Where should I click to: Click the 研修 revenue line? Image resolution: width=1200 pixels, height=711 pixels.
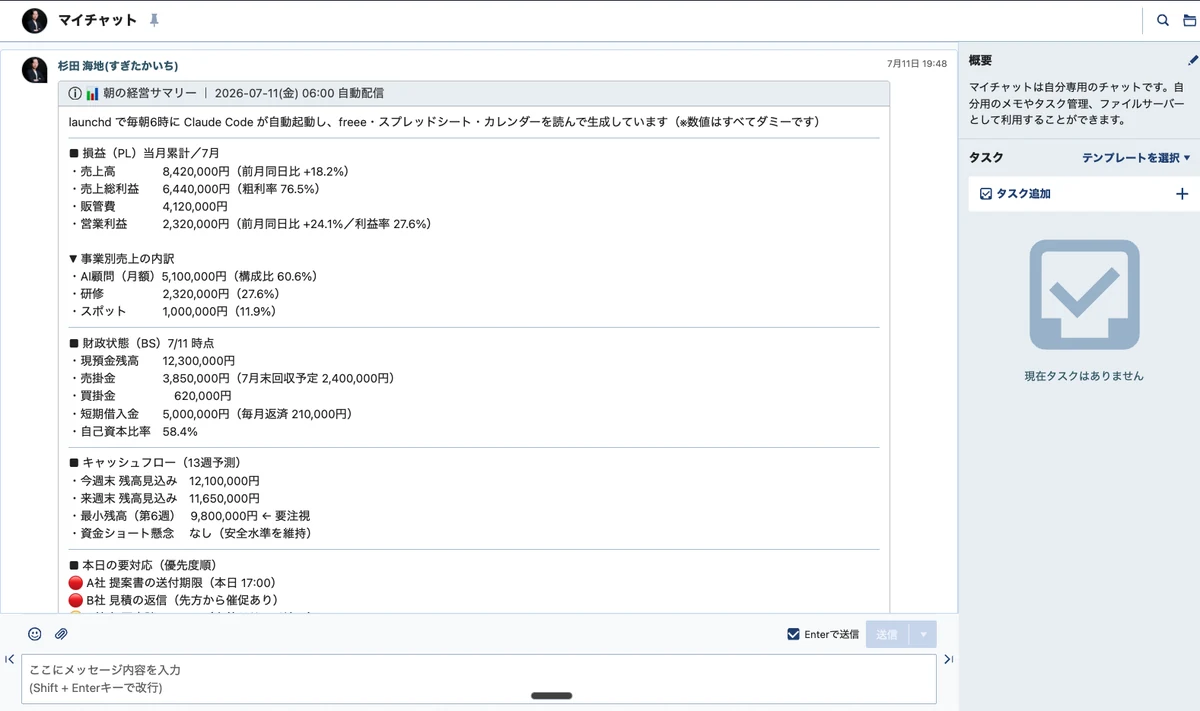tap(174, 294)
